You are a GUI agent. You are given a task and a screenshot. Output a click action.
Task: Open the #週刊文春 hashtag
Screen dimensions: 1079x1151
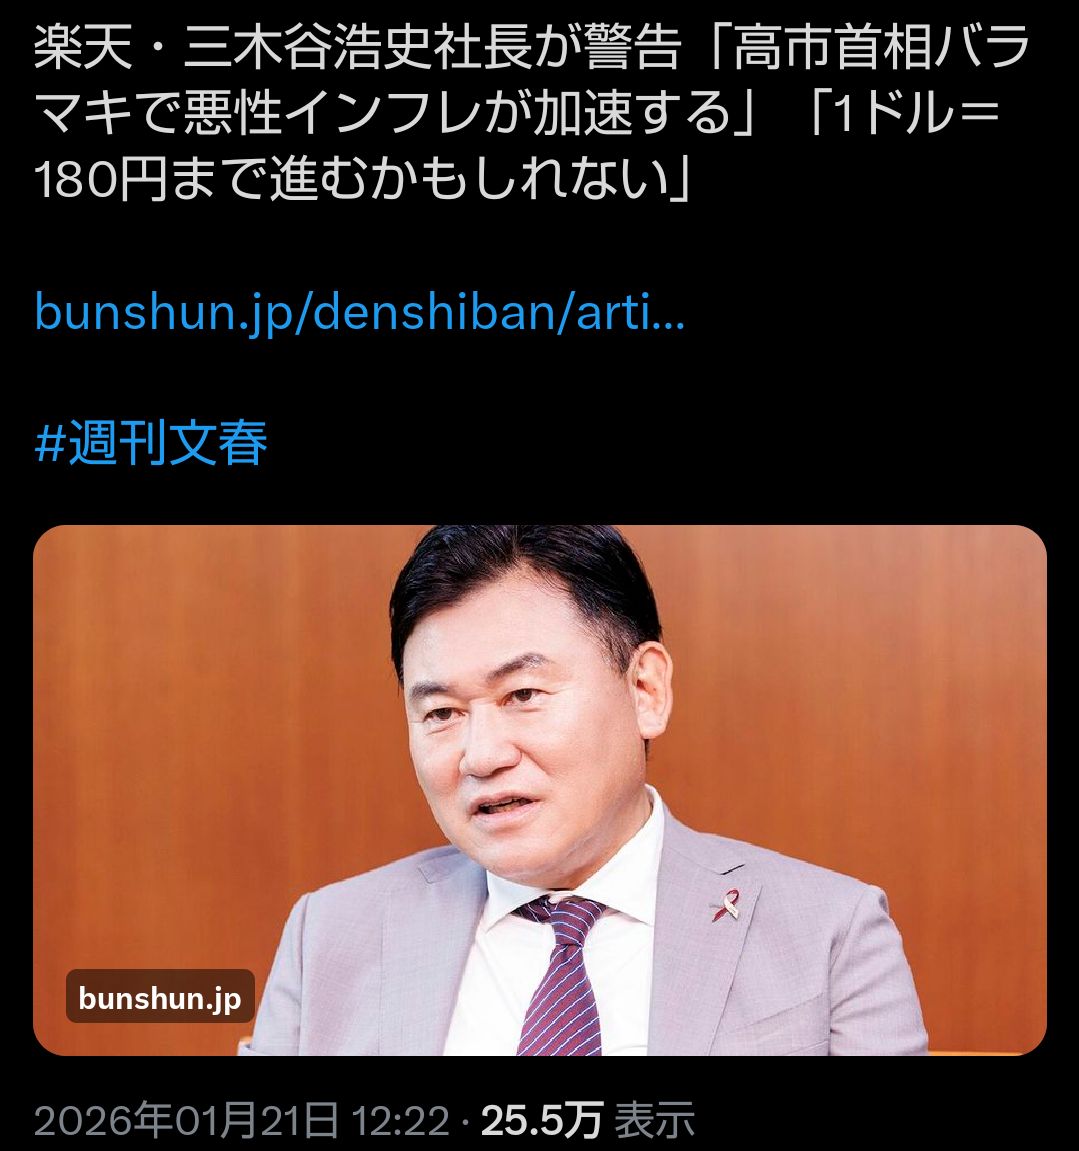(x=151, y=443)
